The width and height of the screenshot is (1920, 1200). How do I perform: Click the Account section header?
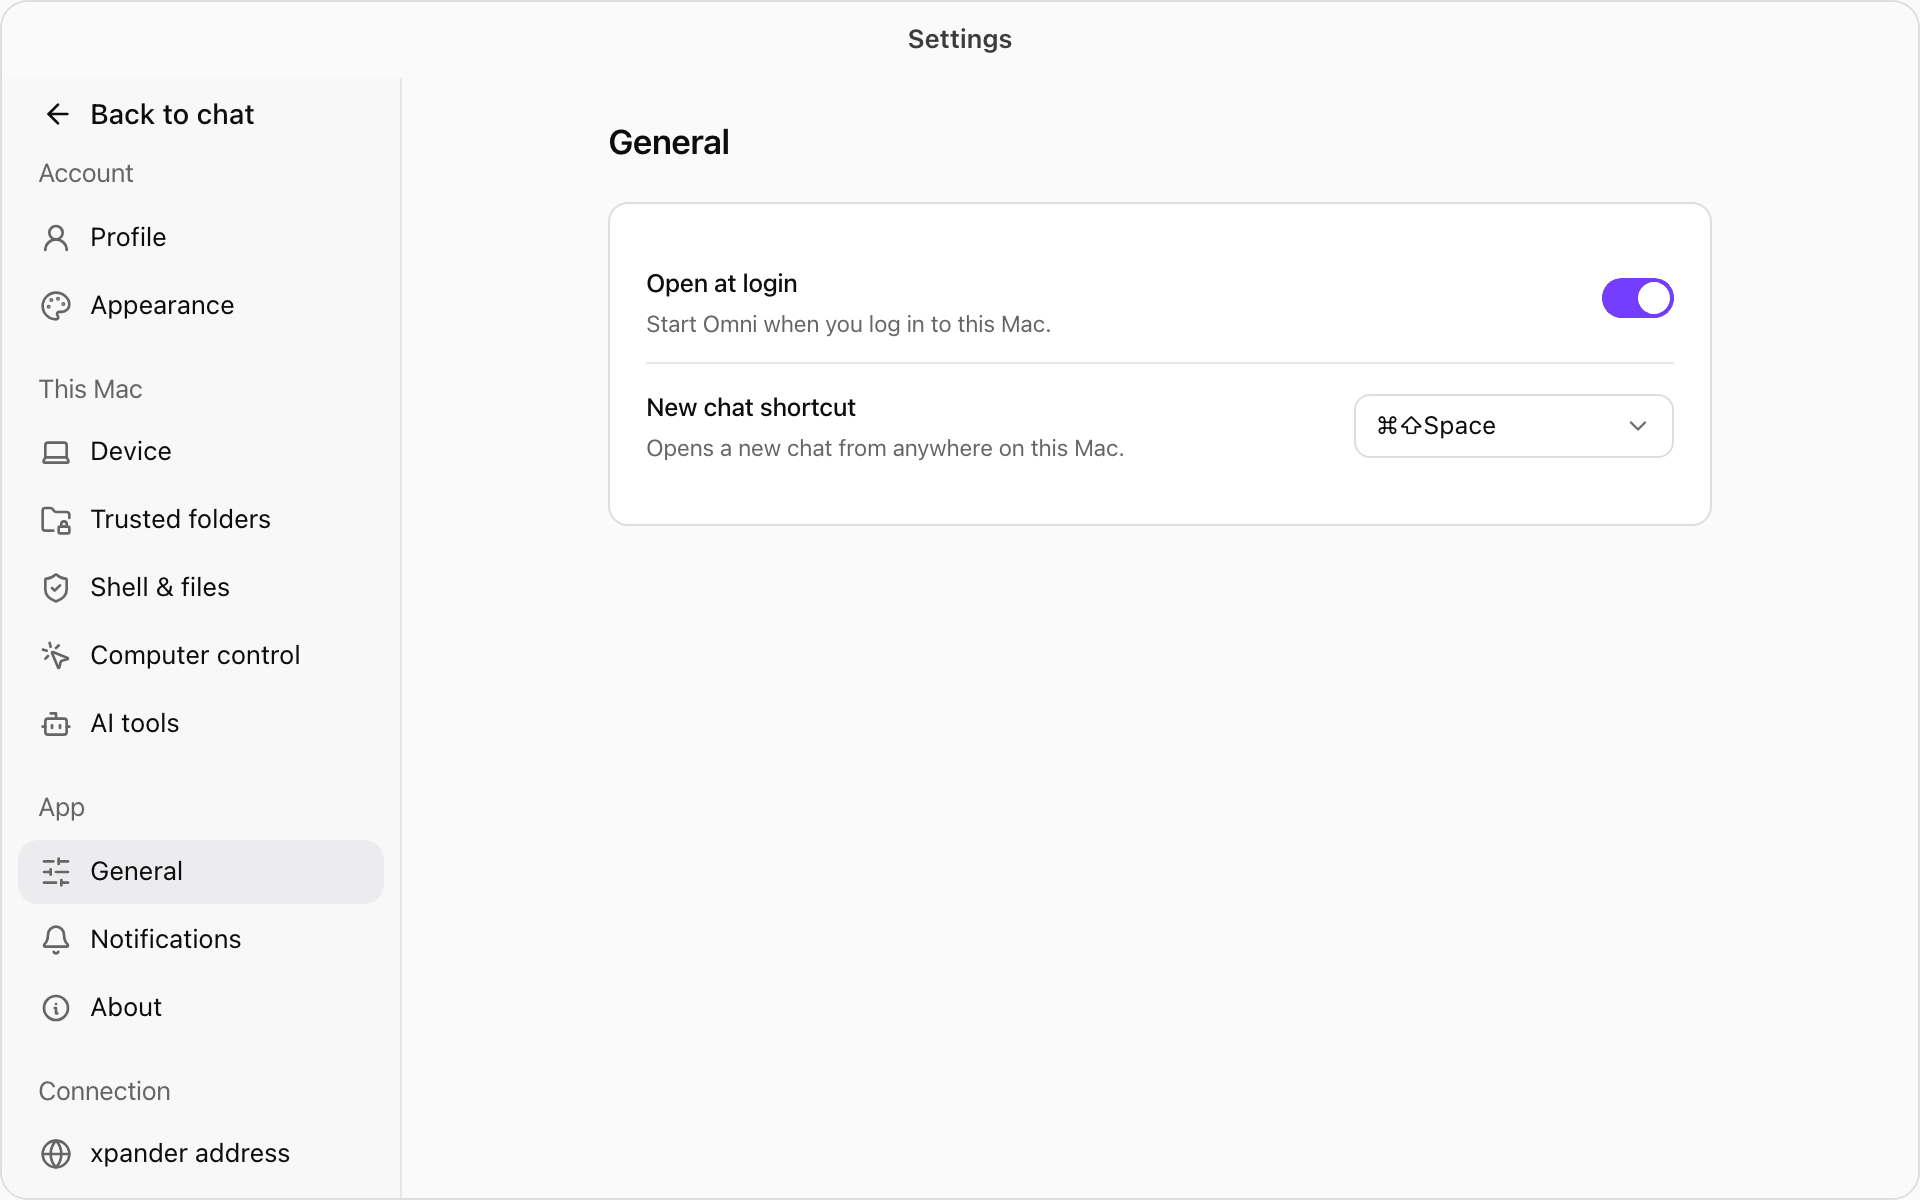[x=86, y=174]
